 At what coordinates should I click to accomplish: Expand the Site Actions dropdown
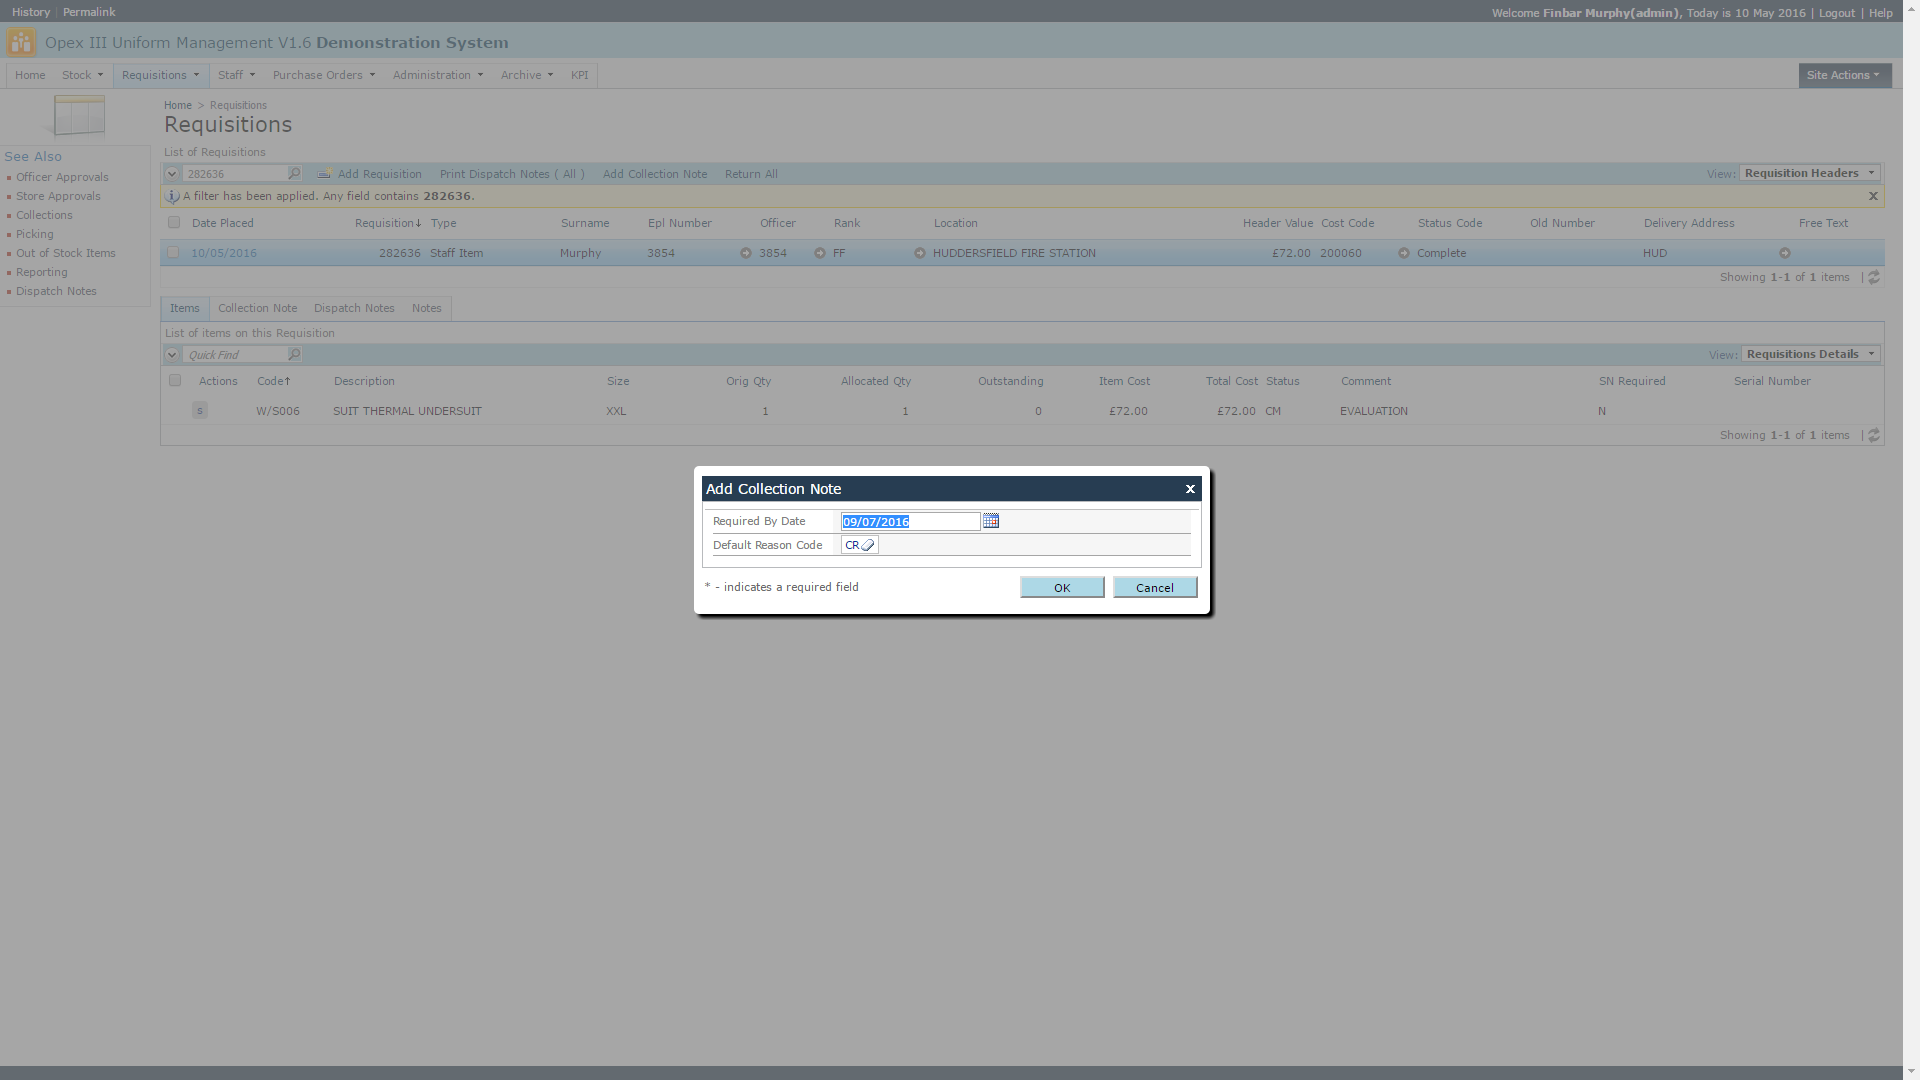(x=1844, y=76)
